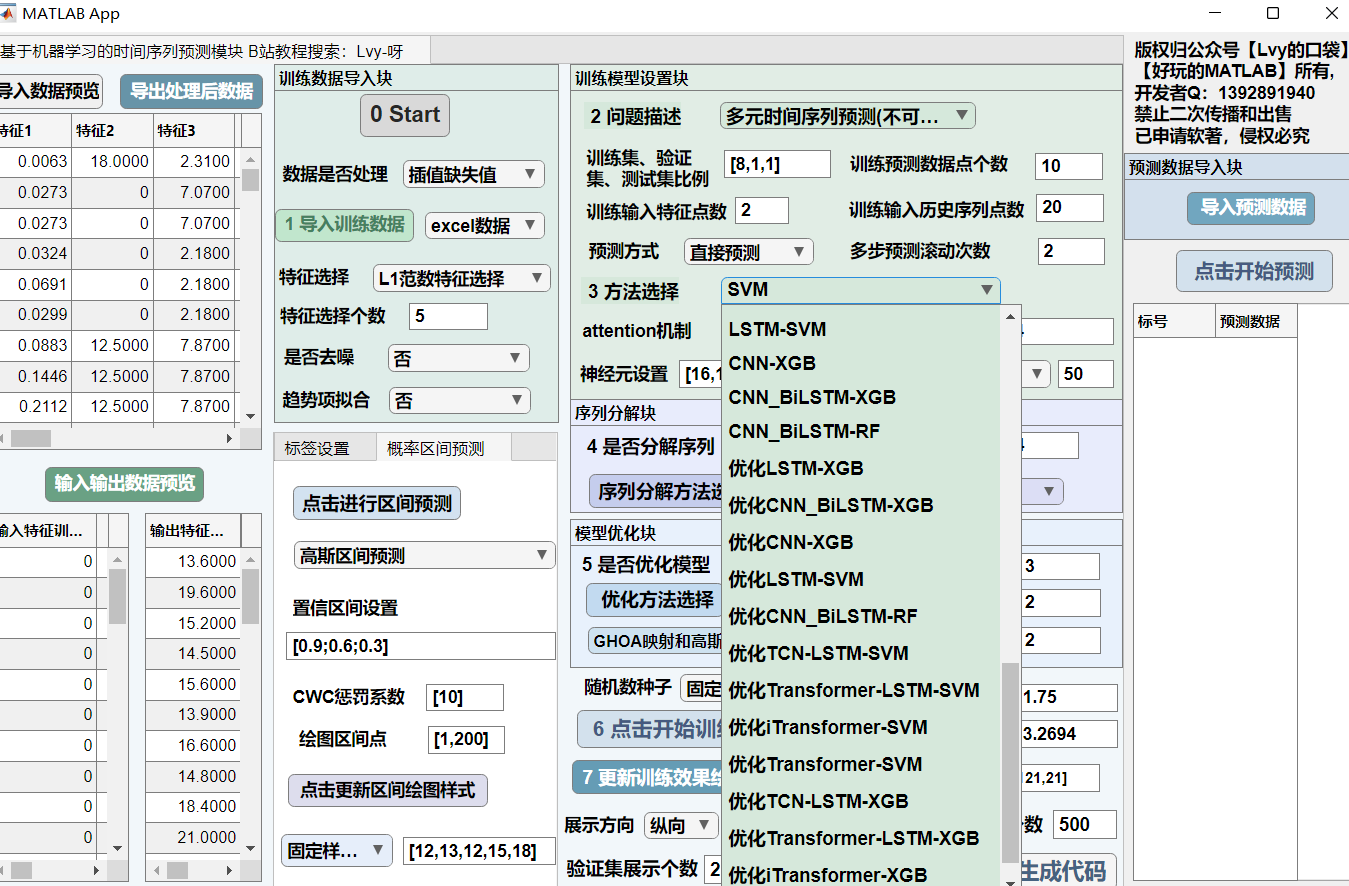Open the 标签设置 tab
The width and height of the screenshot is (1349, 886).
(x=317, y=449)
